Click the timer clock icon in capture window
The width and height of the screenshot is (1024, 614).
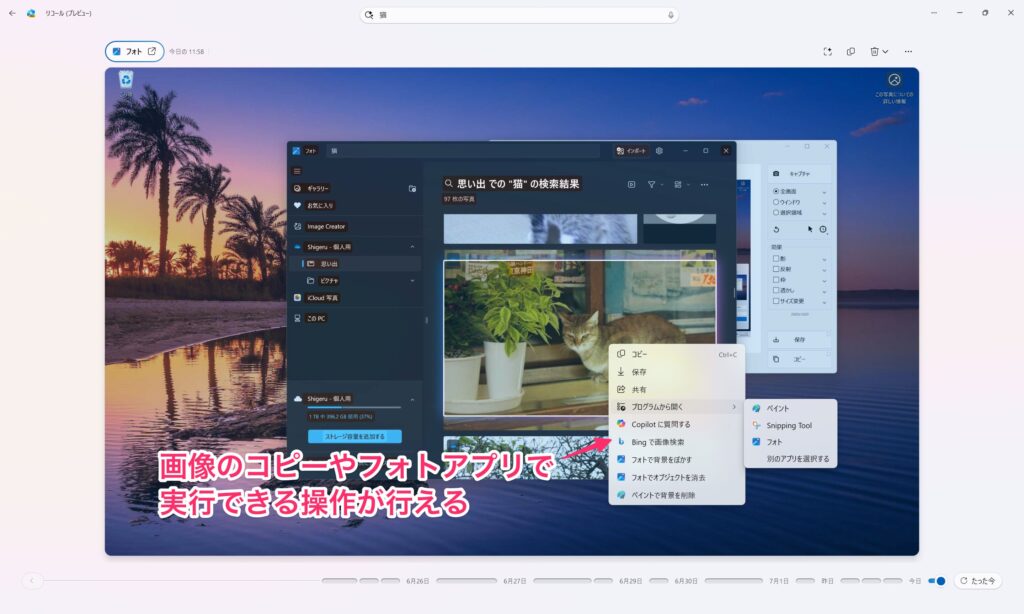(823, 229)
